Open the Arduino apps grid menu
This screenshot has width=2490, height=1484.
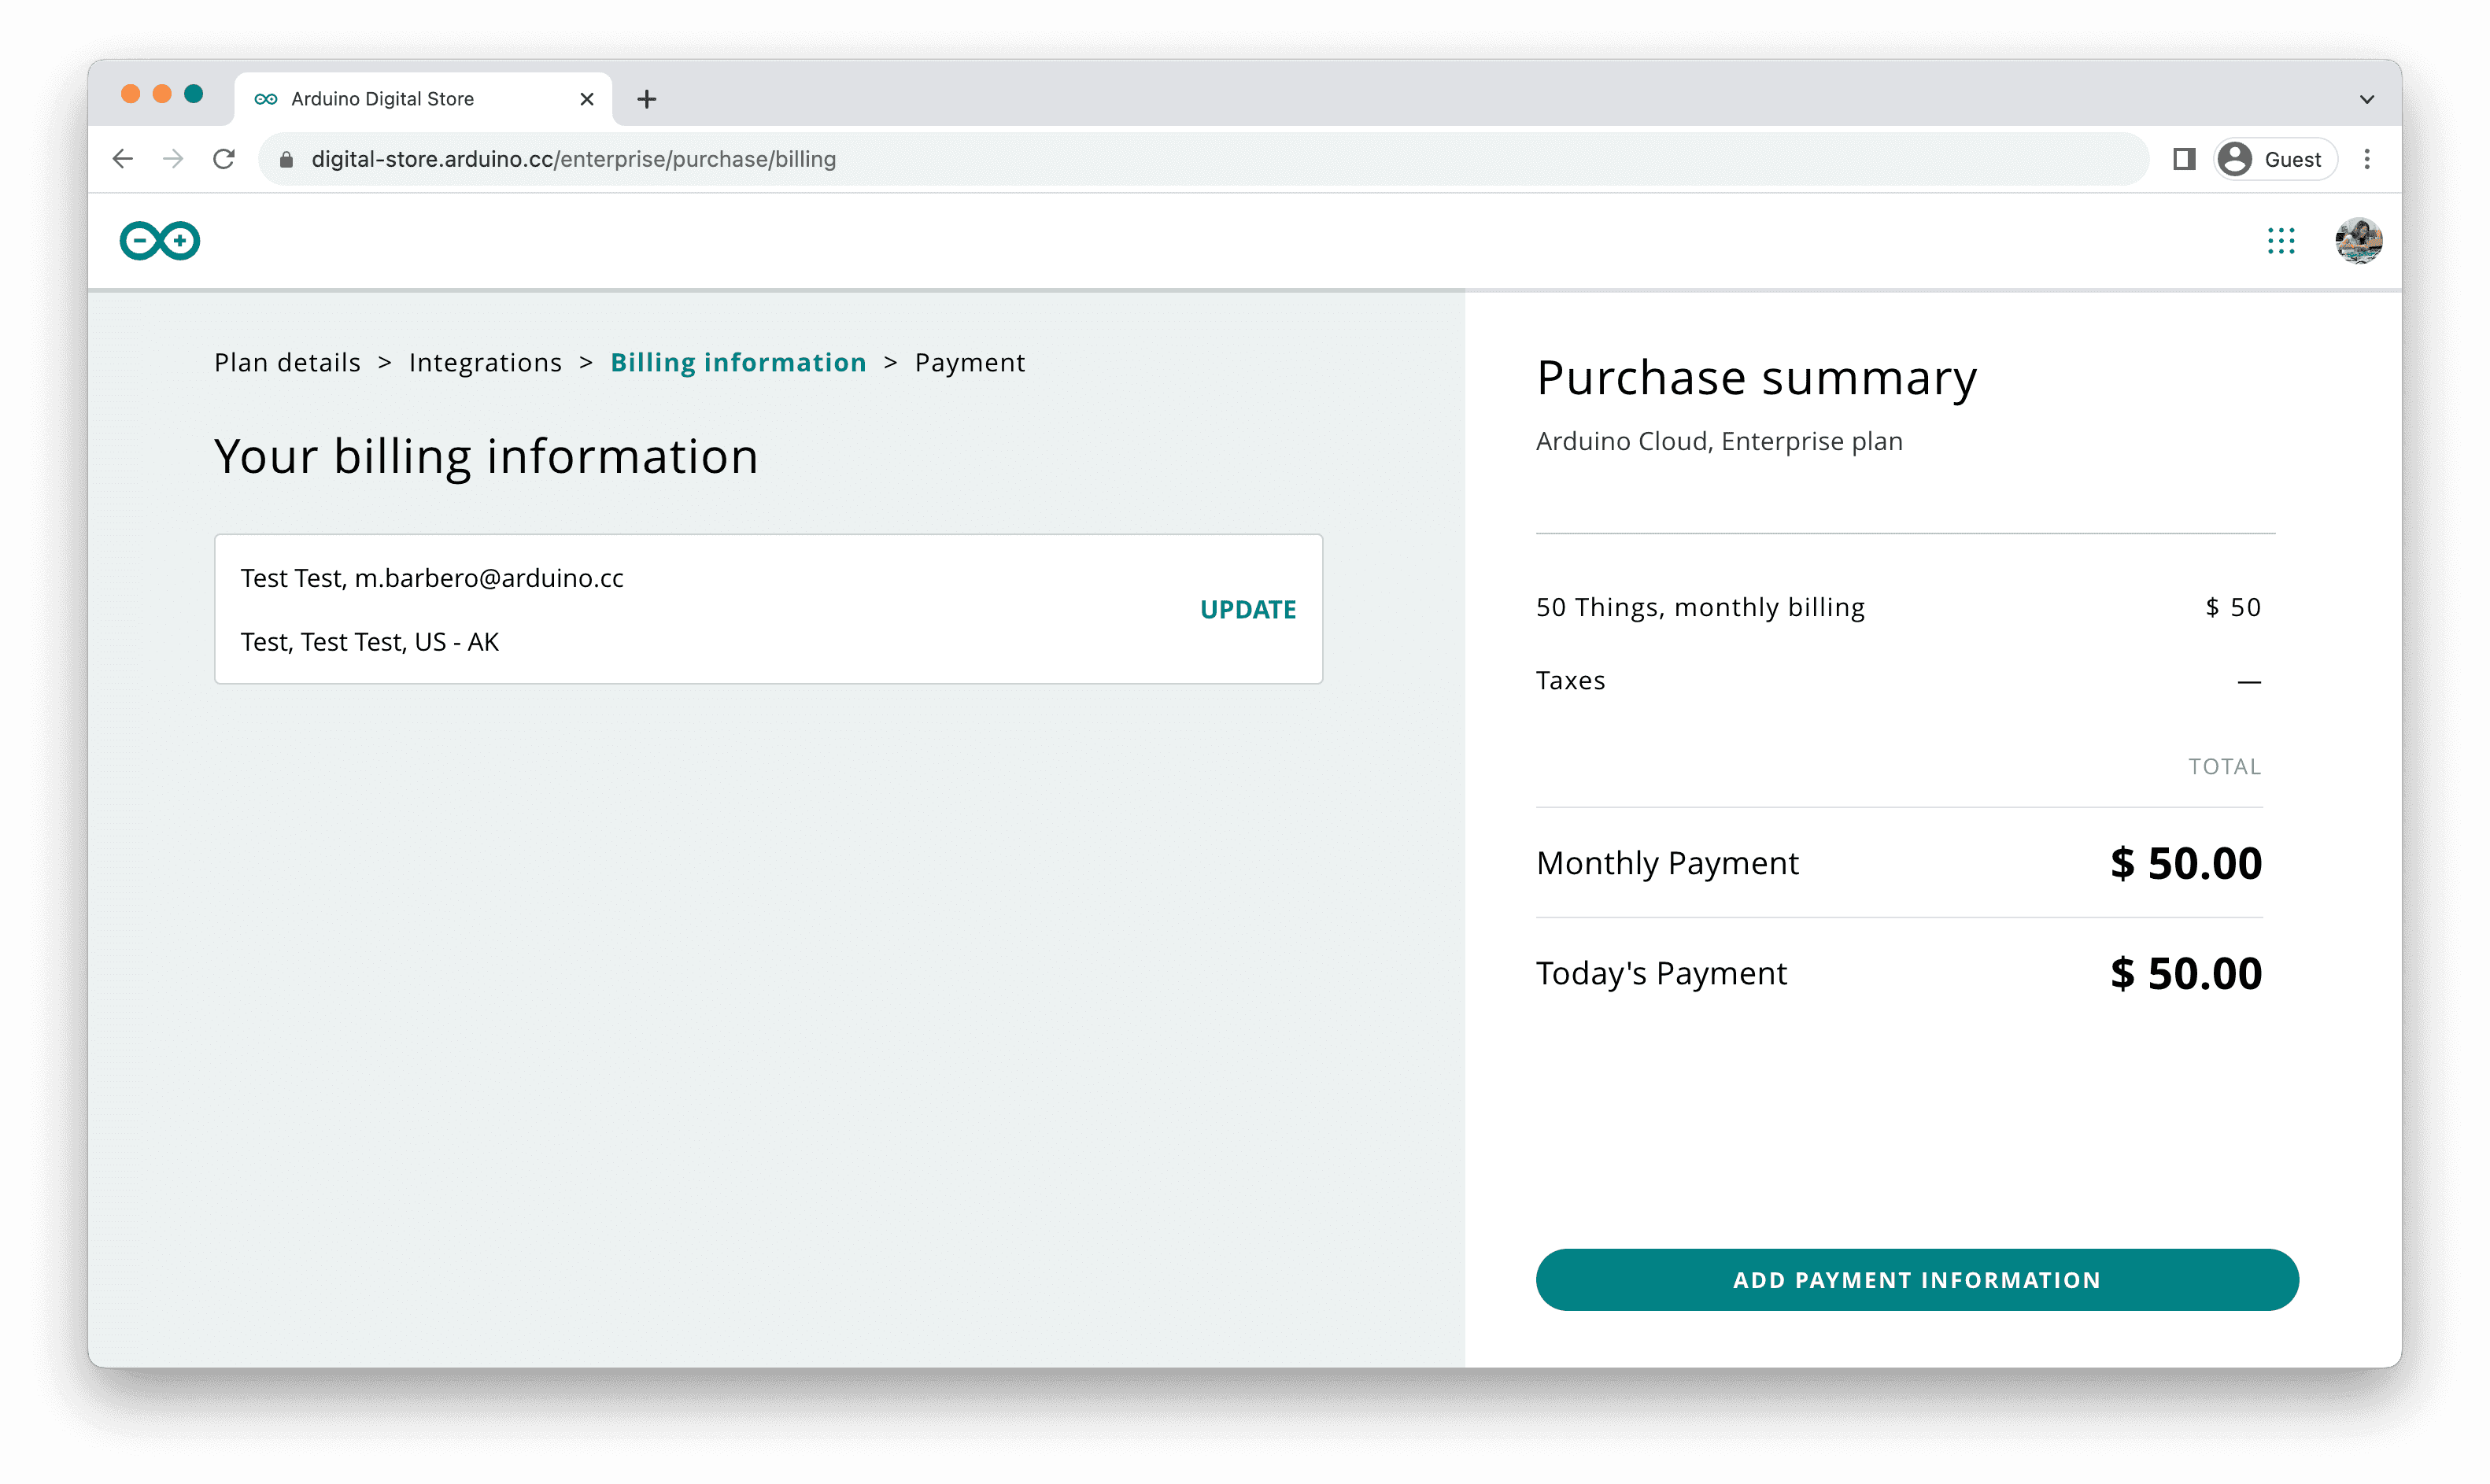click(x=2281, y=240)
